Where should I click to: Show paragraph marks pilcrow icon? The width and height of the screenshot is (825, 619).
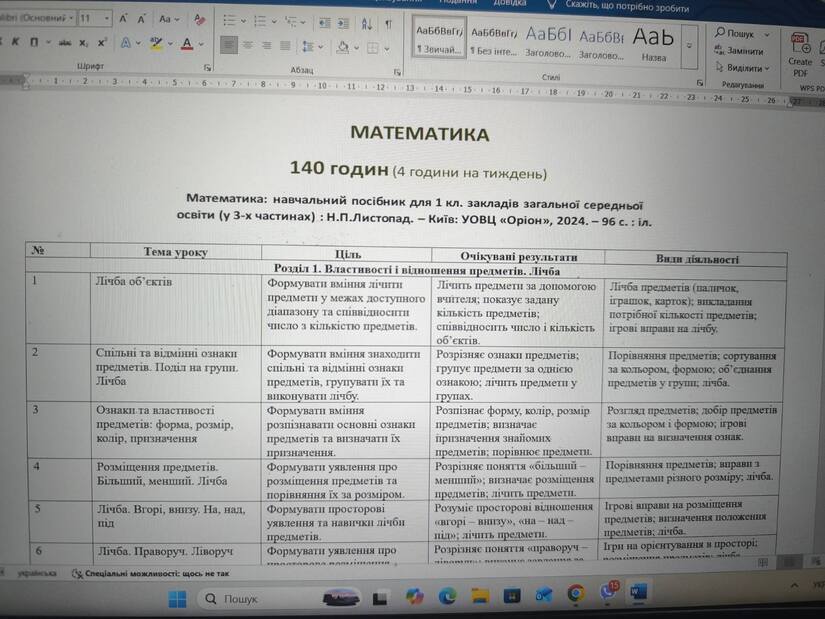tap(389, 24)
